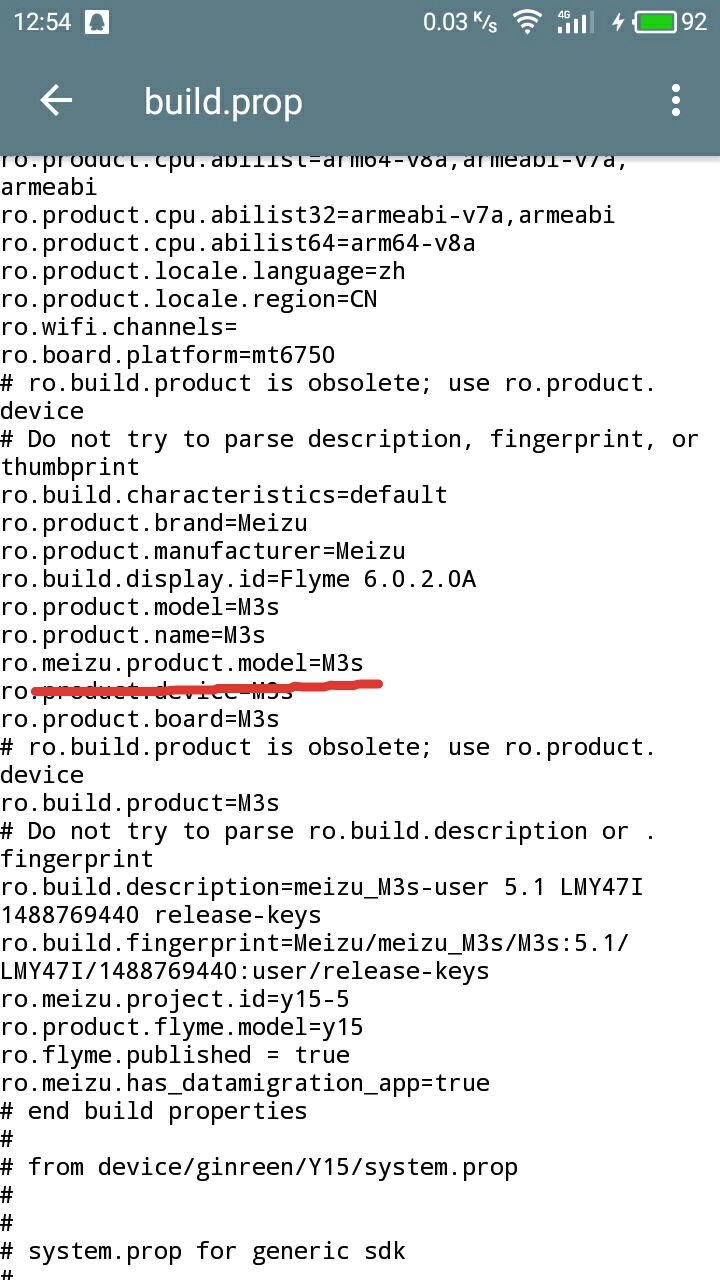Screen dimensions: 720x1280
Task: Tap the '# end build properties' comment
Action: [x=154, y=1111]
